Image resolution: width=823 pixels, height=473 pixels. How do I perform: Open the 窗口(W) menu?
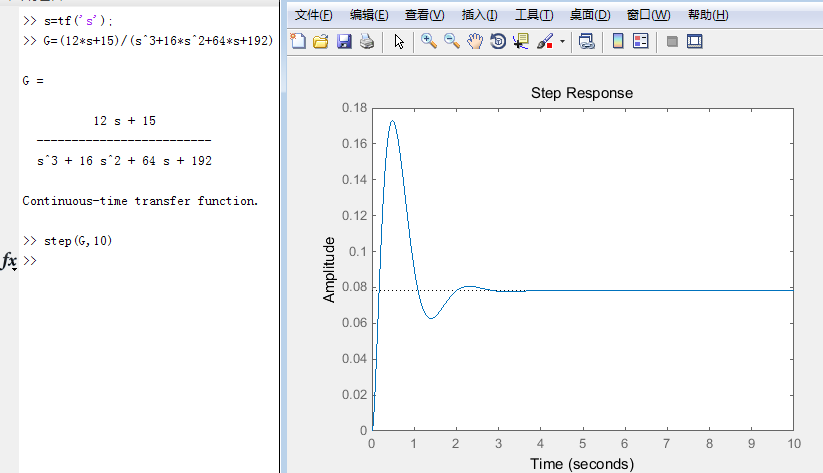(x=648, y=15)
